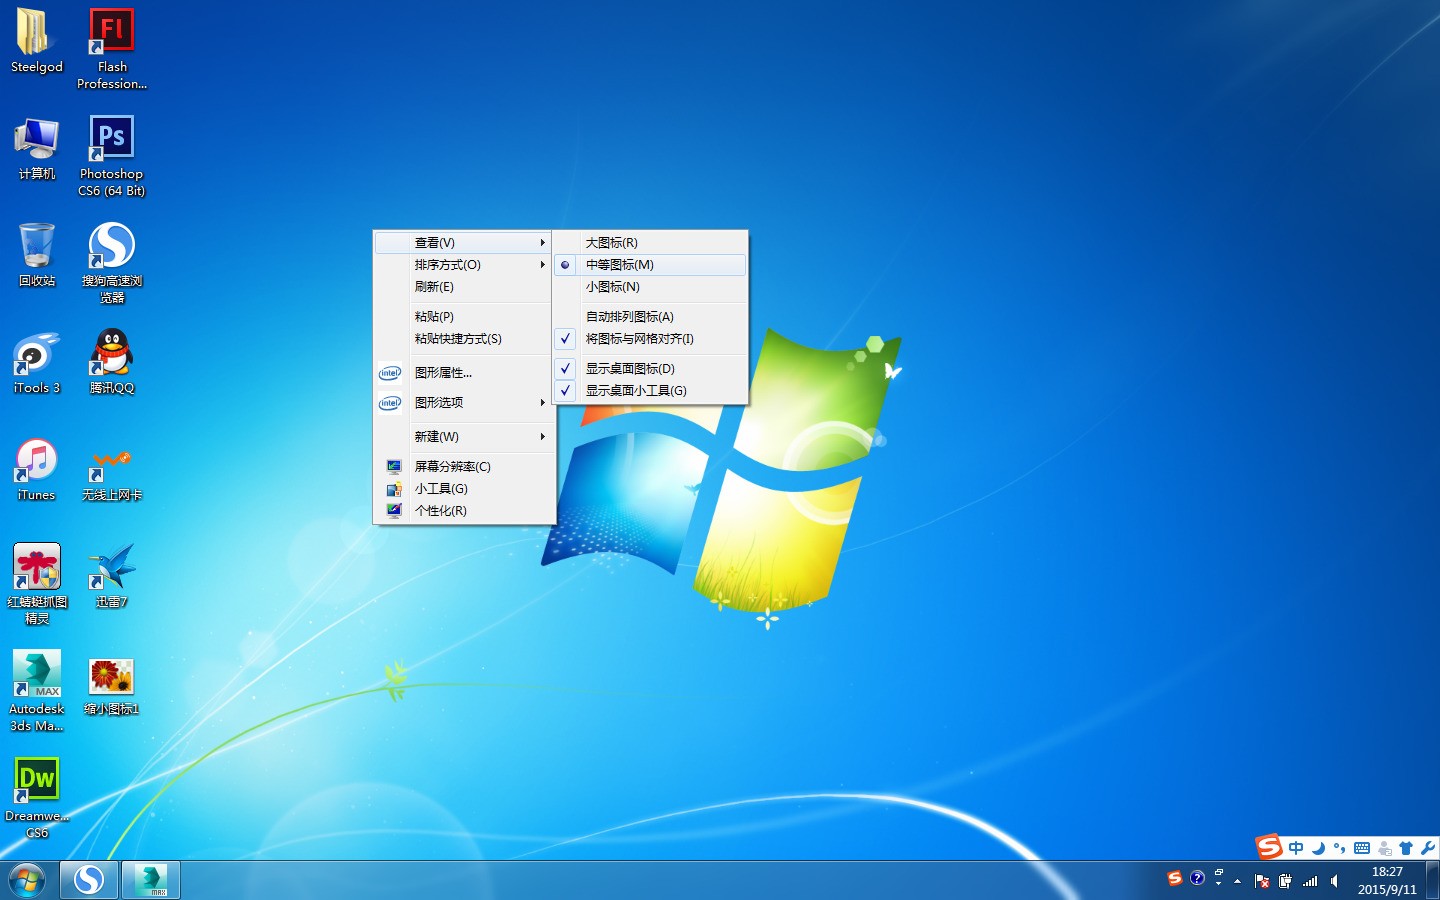Open the Steelgod folder on desktop
This screenshot has width=1440, height=900.
coord(36,41)
